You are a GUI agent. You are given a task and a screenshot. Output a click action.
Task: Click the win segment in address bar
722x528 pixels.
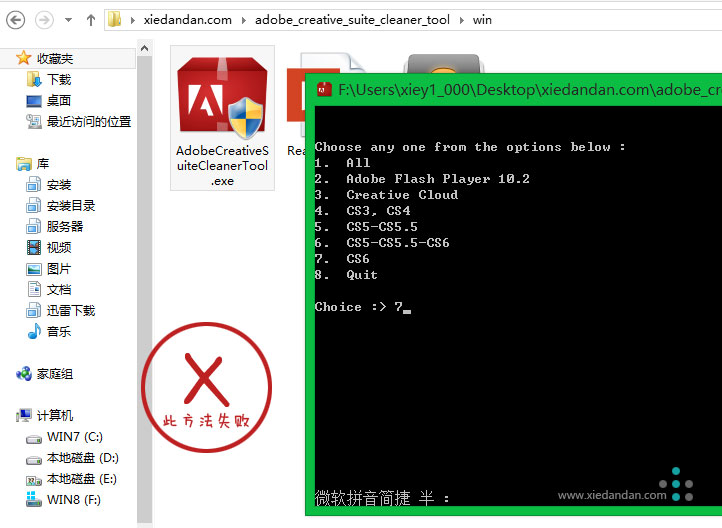click(482, 20)
